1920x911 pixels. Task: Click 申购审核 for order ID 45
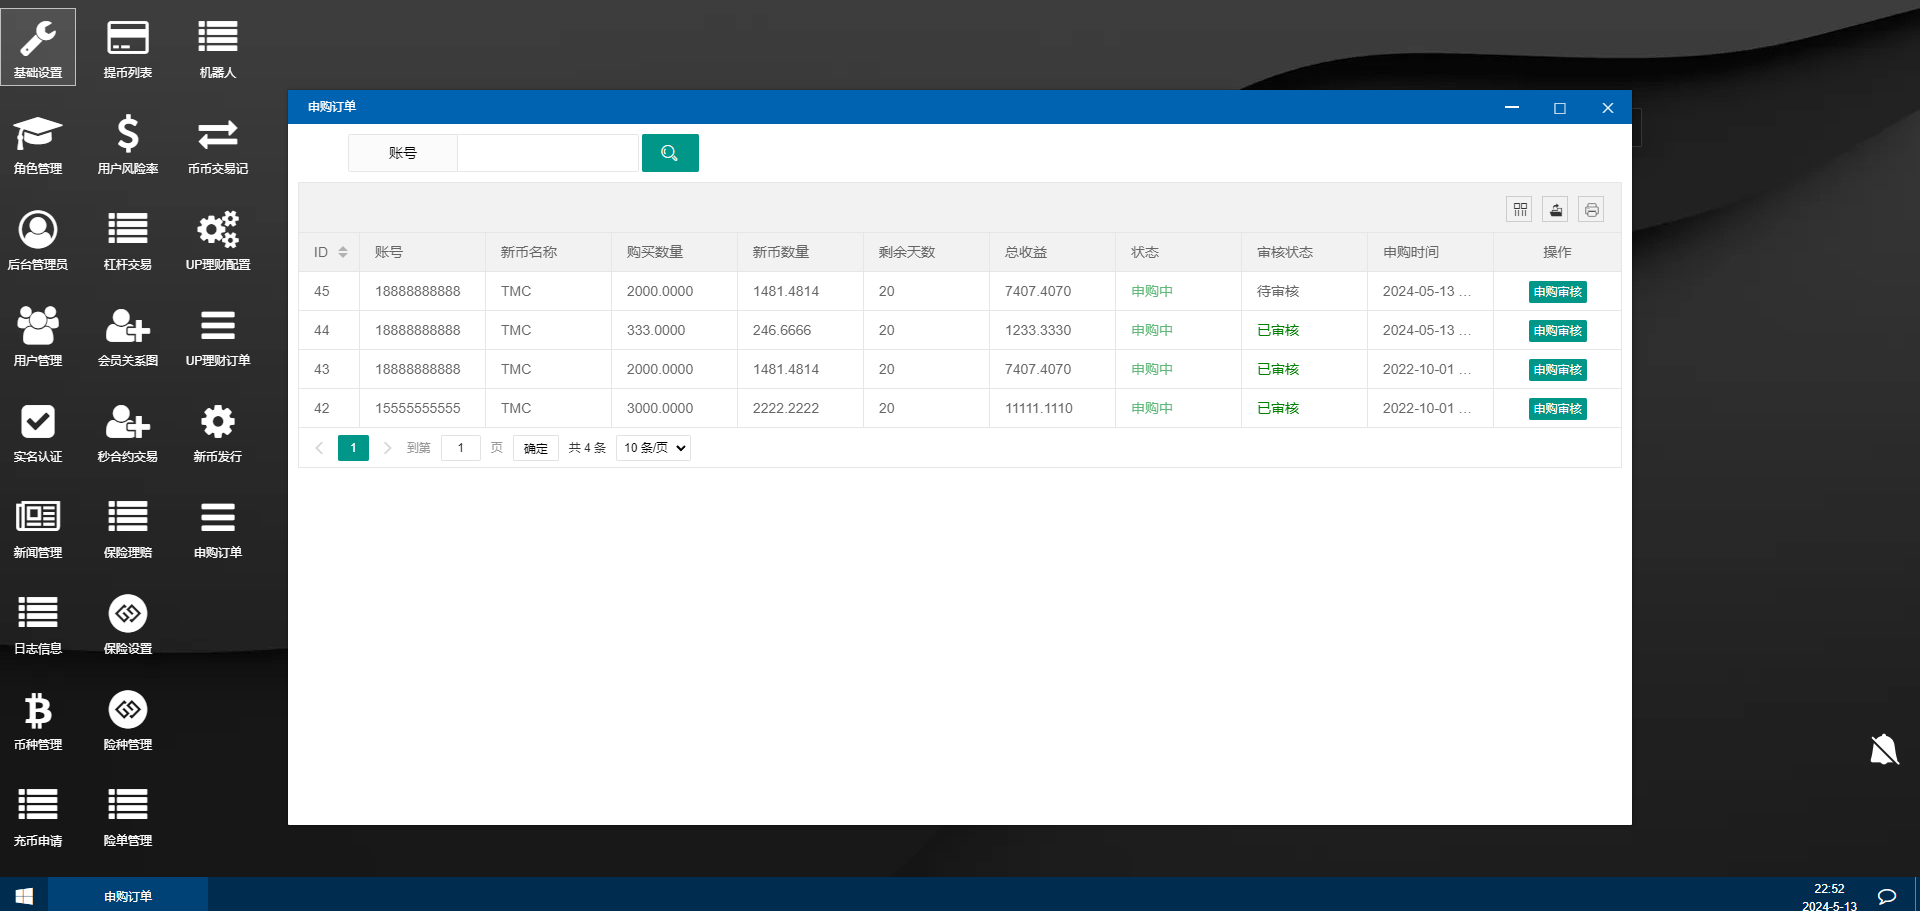pyautogui.click(x=1558, y=292)
